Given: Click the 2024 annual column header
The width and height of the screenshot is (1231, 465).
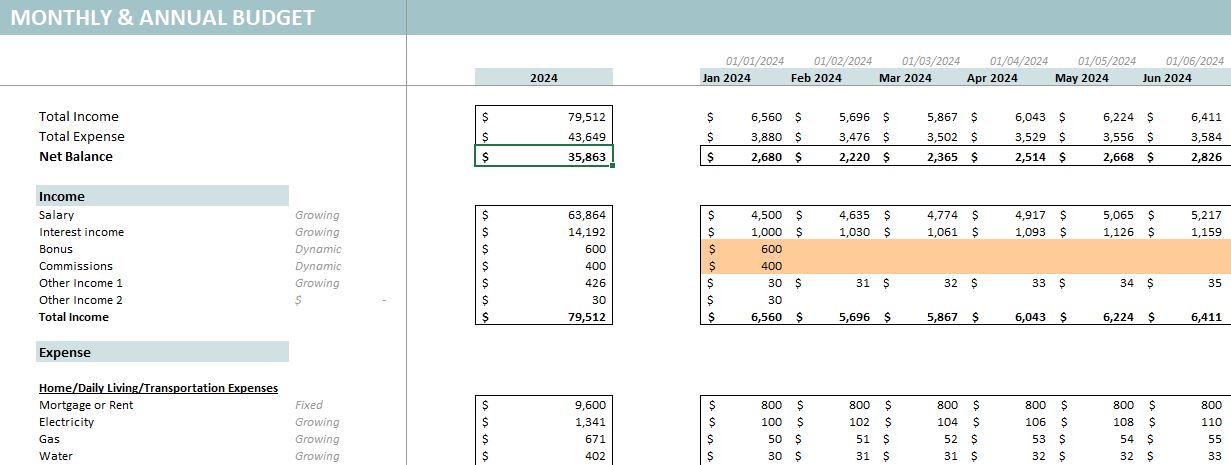Looking at the screenshot, I should [543, 77].
